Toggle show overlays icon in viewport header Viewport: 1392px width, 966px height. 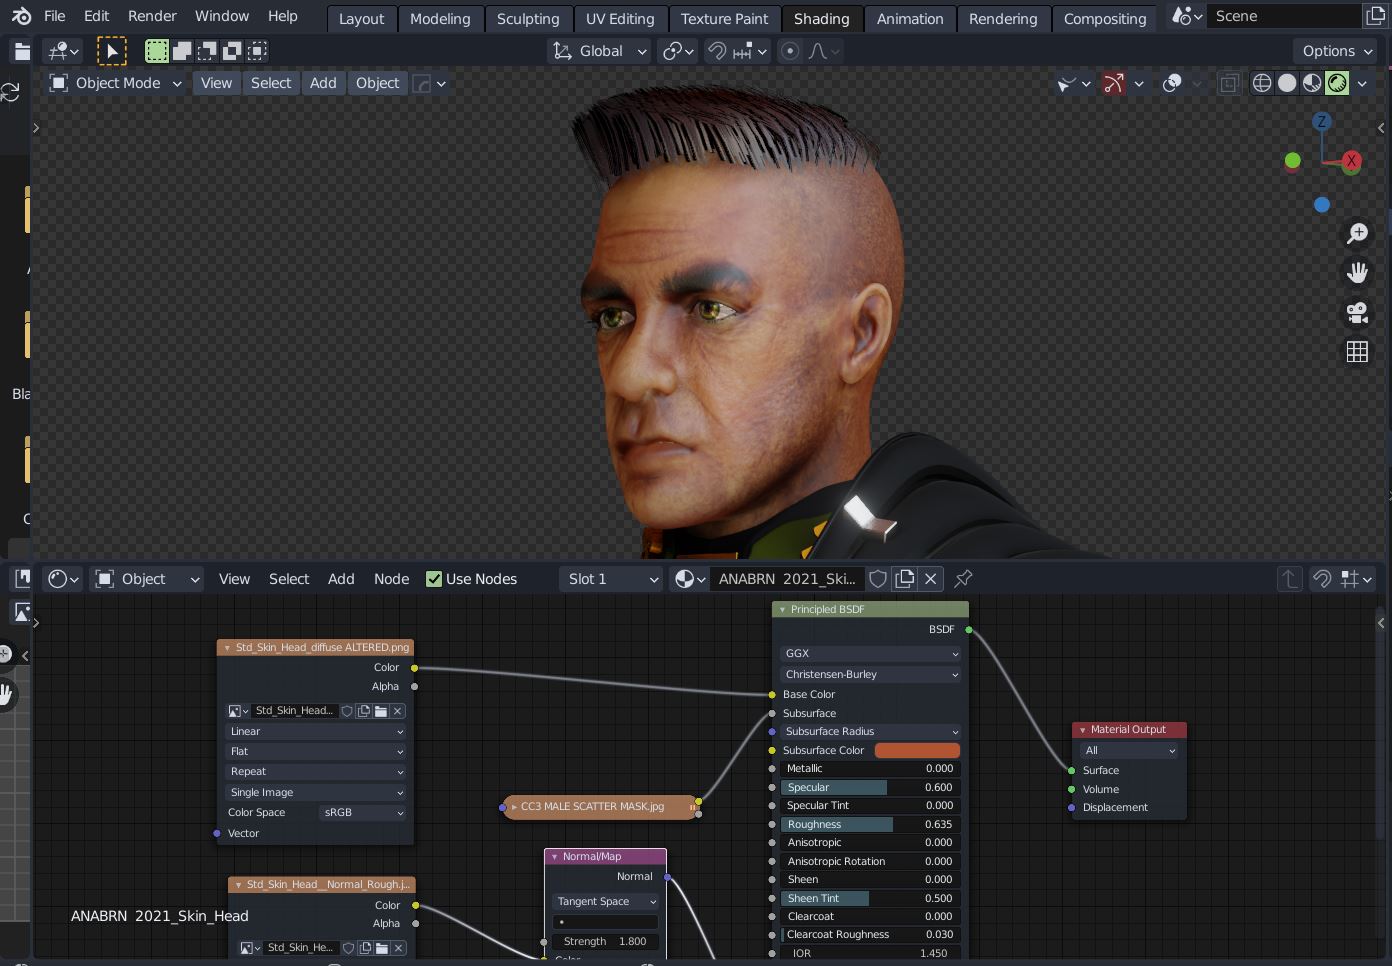click(1173, 84)
